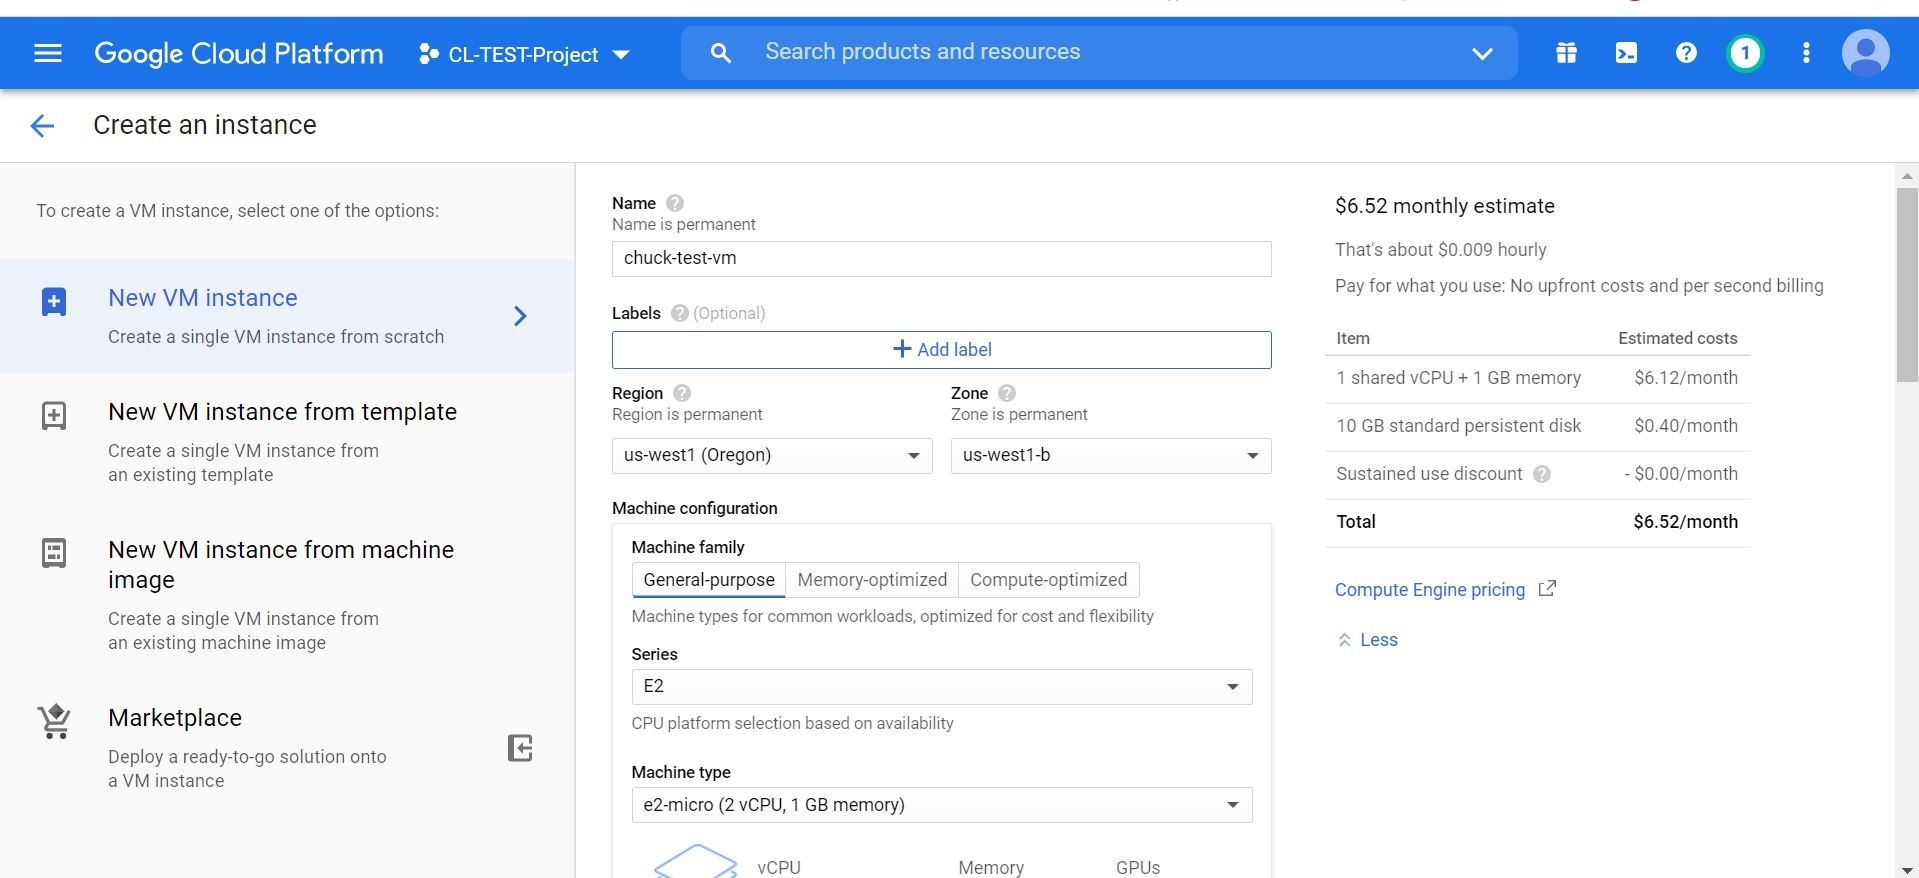1919x878 pixels.
Task: Expand the search bar dropdown arrow
Action: pyautogui.click(x=1482, y=54)
